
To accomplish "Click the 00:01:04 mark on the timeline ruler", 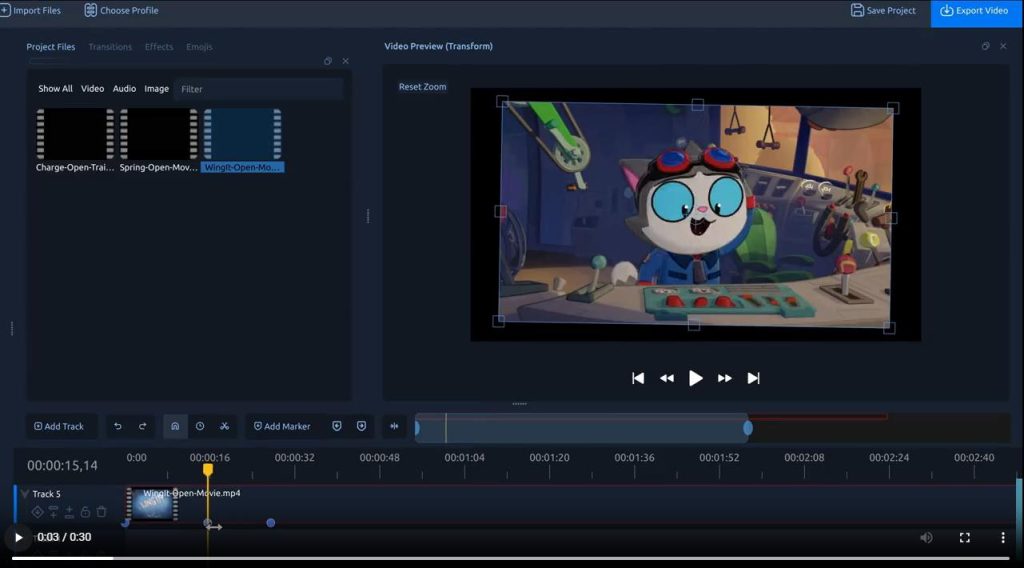I will tap(464, 458).
